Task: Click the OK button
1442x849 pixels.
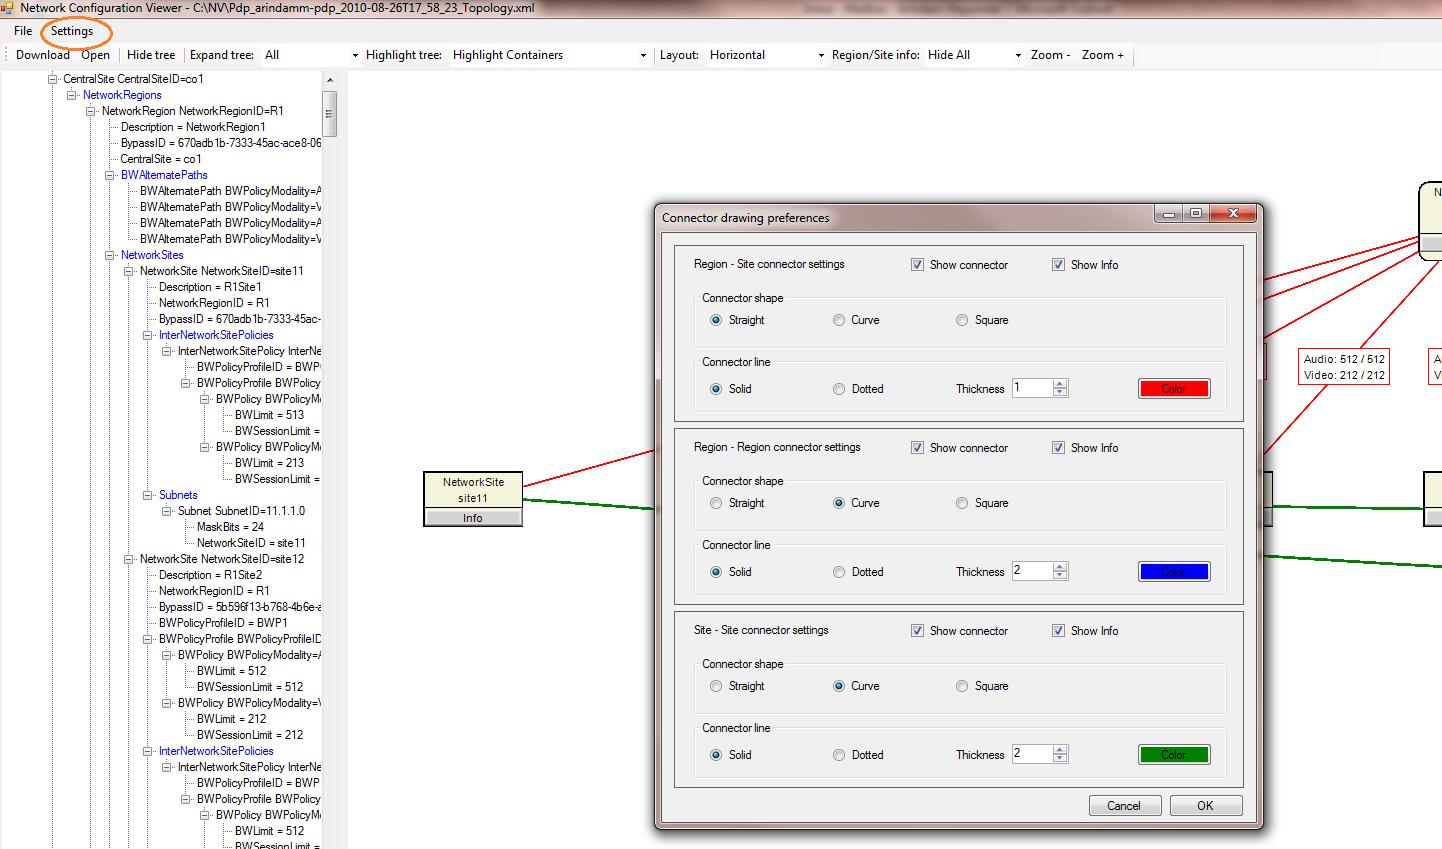Action: [1205, 806]
